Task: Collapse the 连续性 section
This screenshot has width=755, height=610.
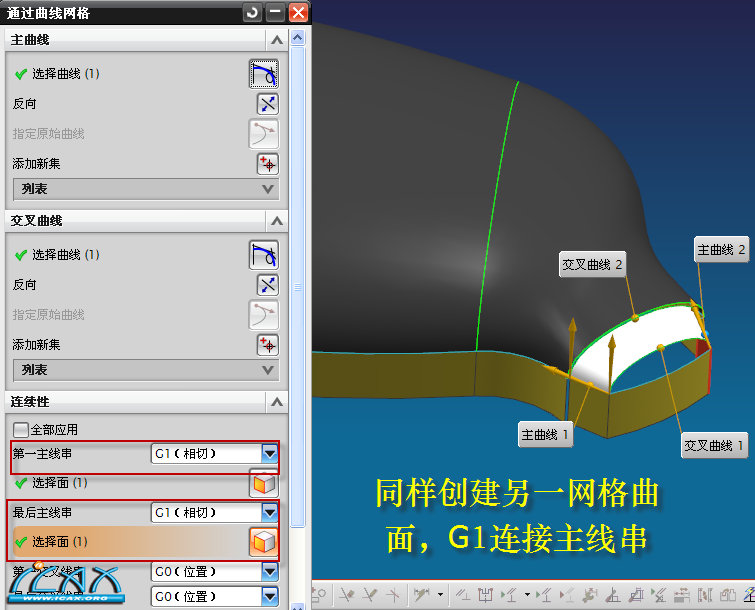Action: (x=277, y=402)
